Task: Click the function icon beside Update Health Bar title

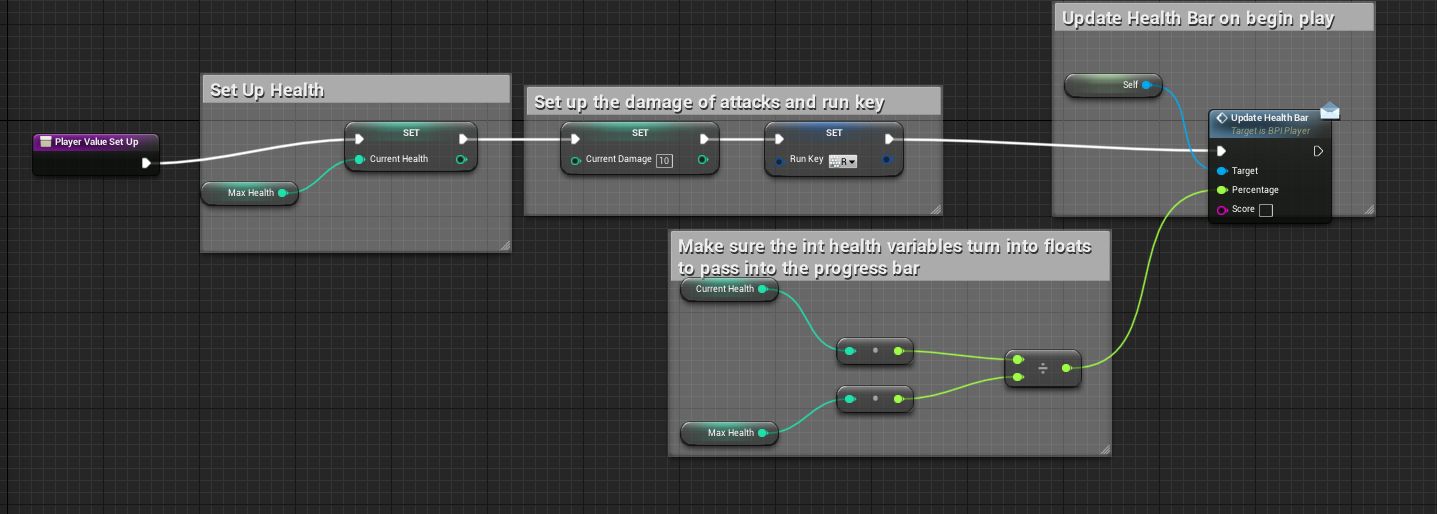Action: (1221, 118)
